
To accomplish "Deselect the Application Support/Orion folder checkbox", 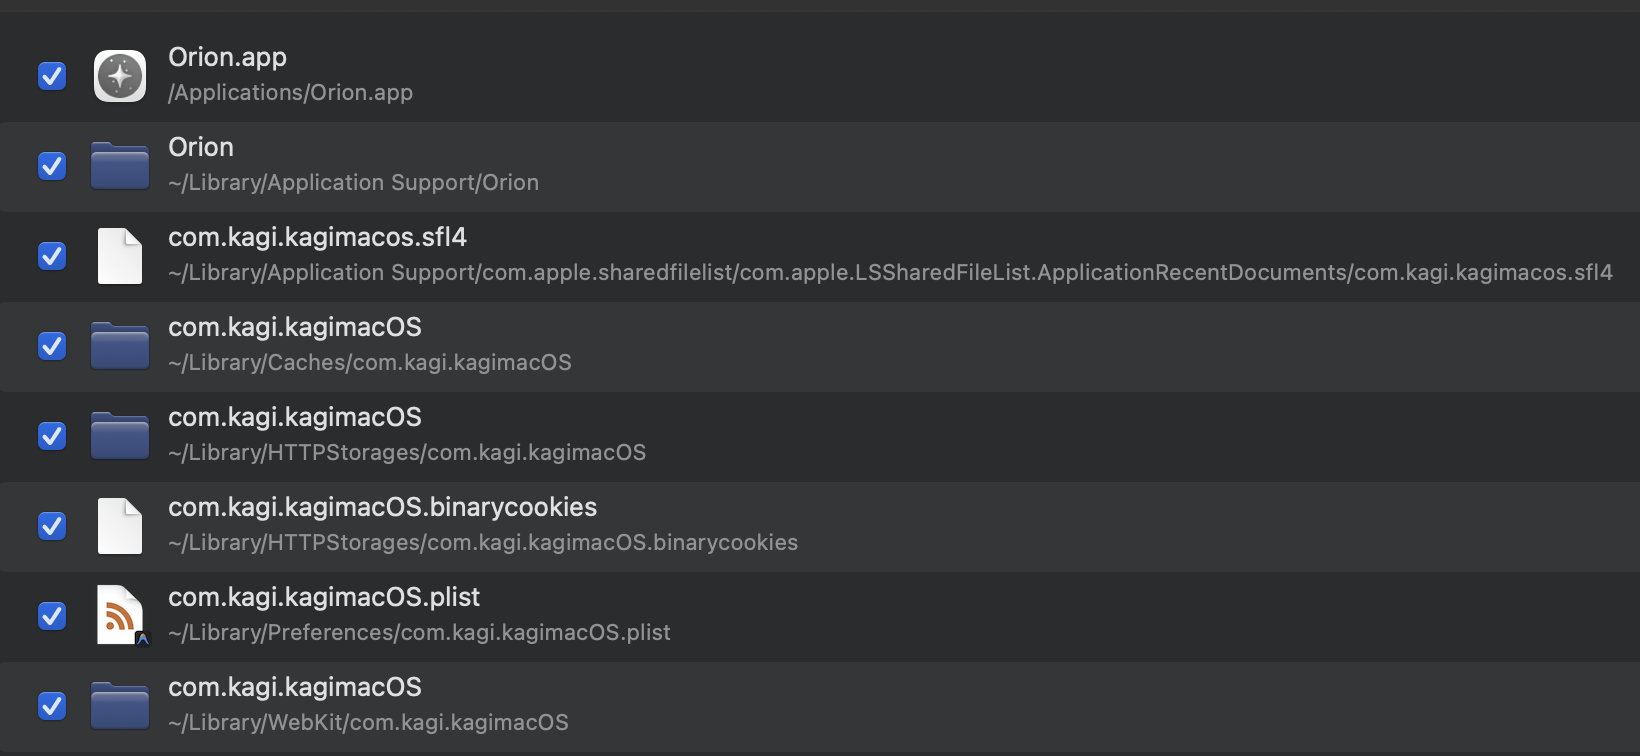I will click(52, 166).
